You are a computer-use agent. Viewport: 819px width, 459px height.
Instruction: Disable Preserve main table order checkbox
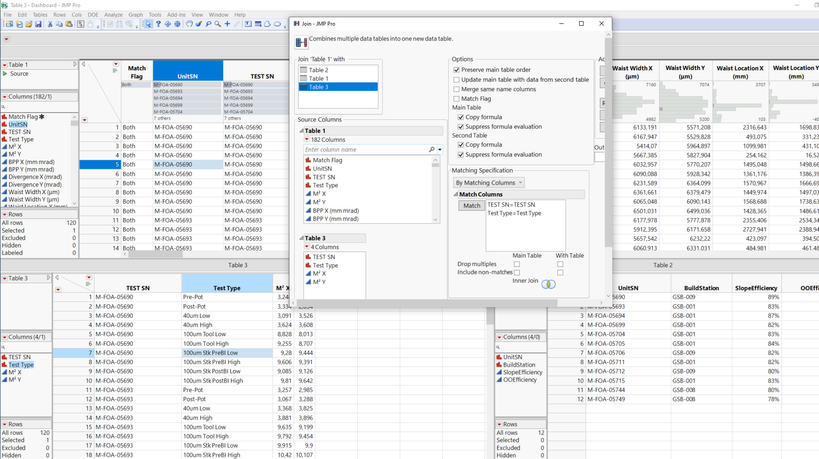coord(457,70)
